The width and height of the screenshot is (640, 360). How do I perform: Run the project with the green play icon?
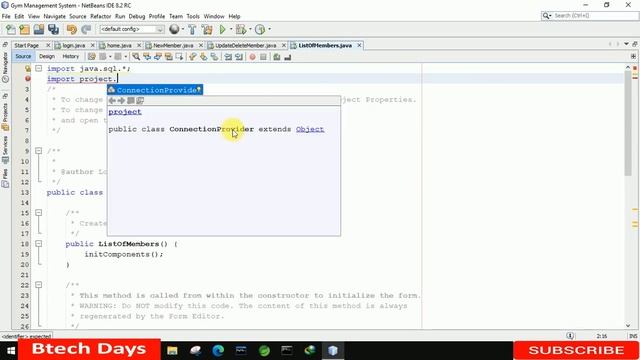point(222,29)
